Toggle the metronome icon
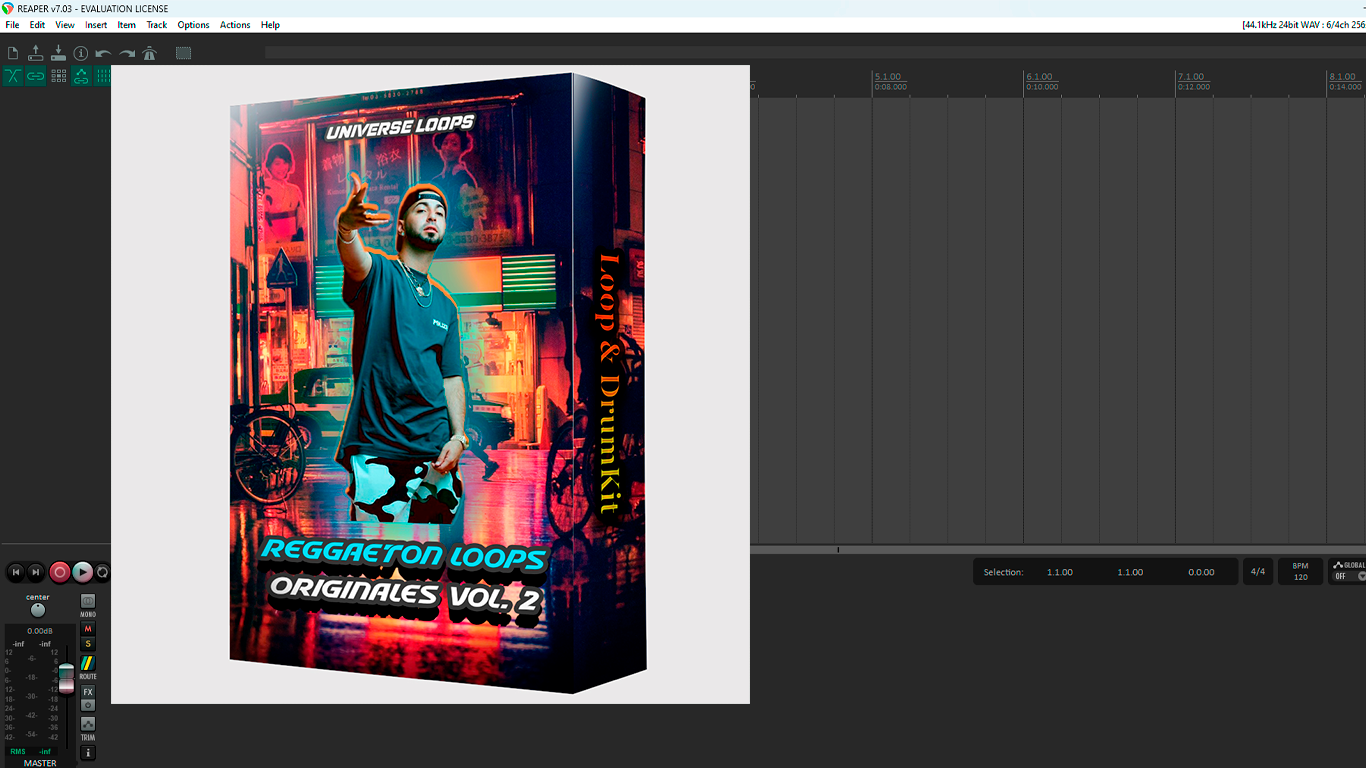The height and width of the screenshot is (768, 1366). pos(150,53)
